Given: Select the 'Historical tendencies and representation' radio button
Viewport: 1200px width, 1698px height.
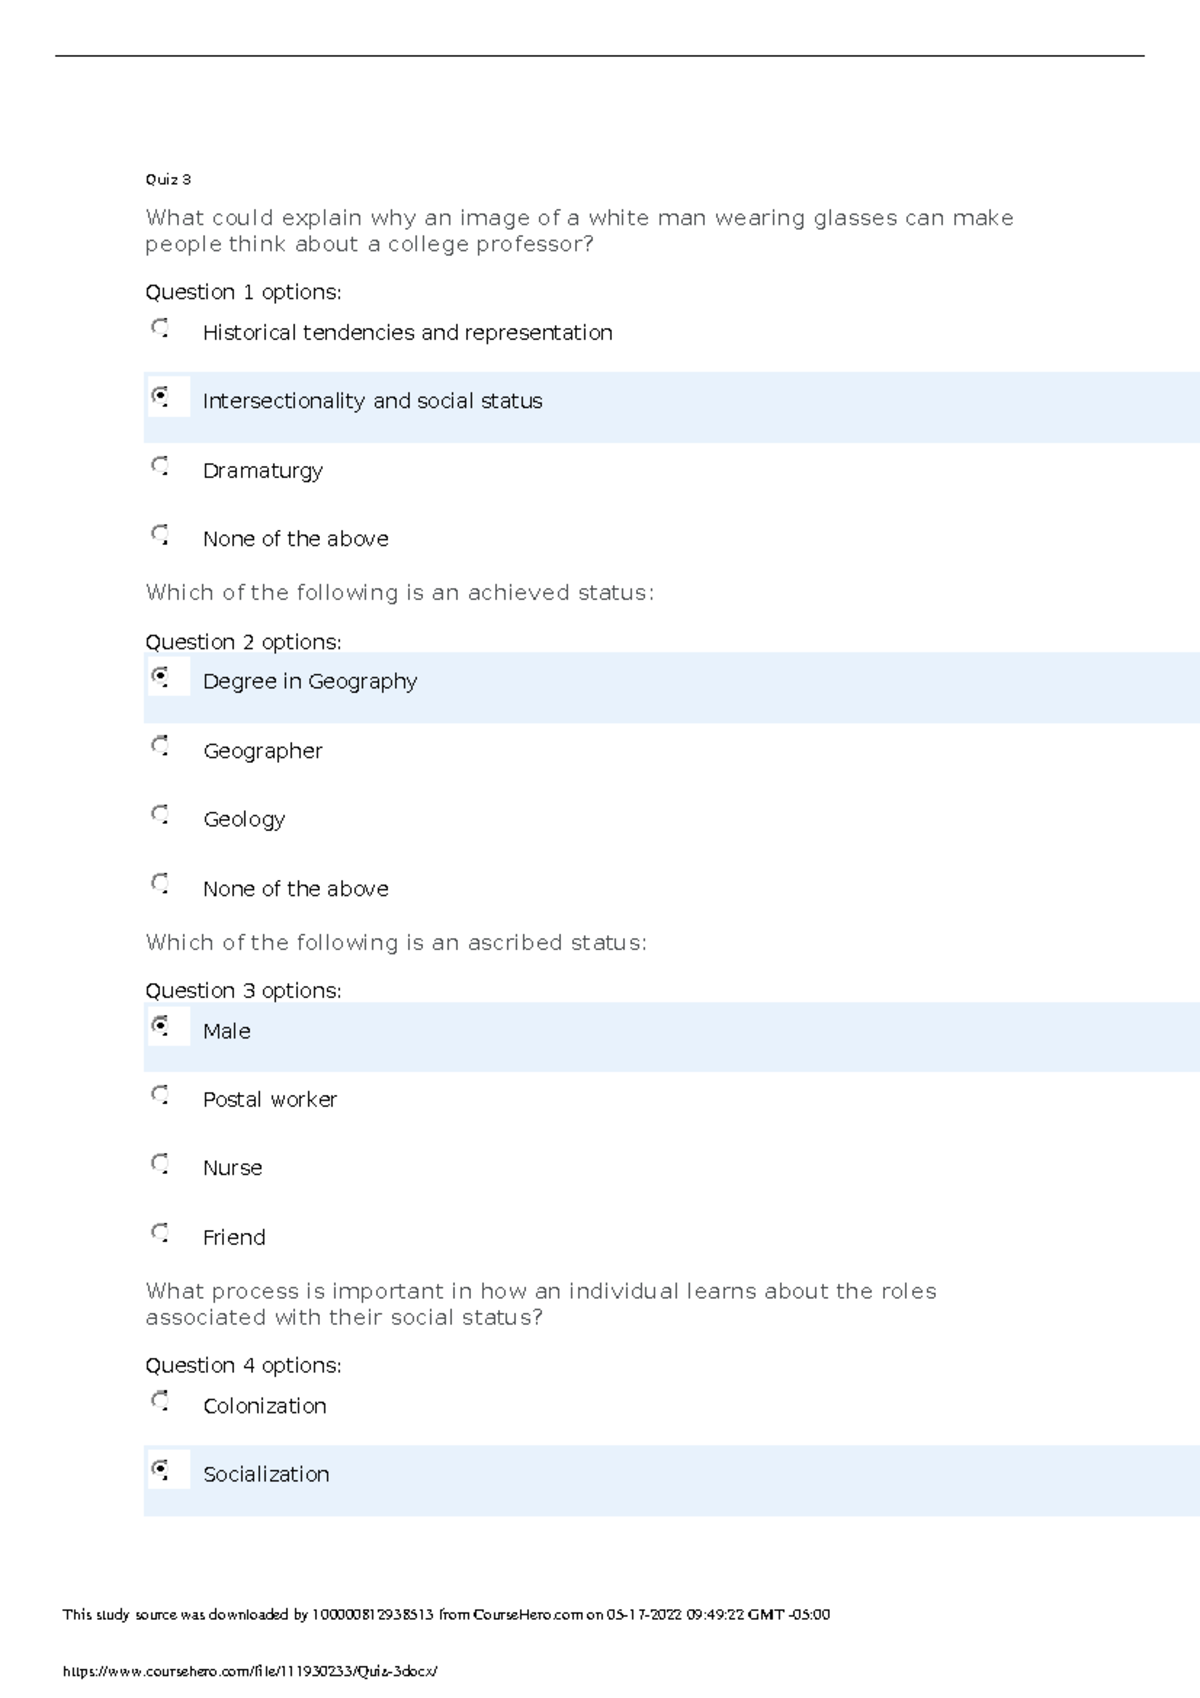Looking at the screenshot, I should tap(160, 328).
